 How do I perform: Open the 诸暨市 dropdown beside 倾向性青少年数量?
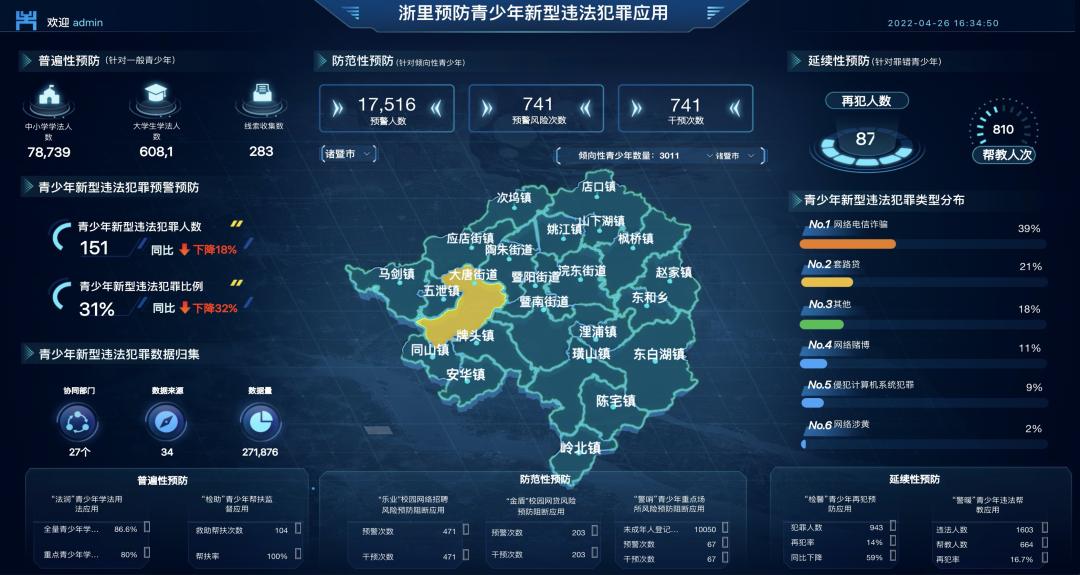[736, 156]
